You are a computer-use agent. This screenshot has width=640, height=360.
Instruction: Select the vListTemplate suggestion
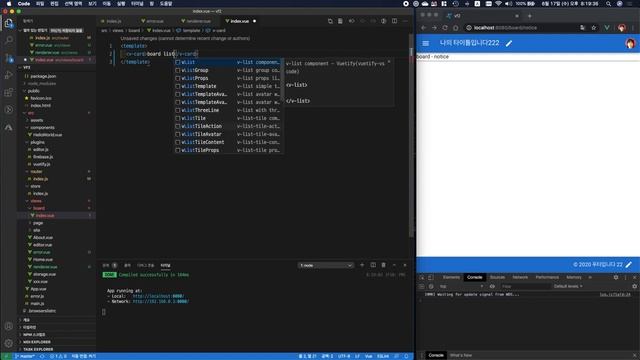(227, 86)
